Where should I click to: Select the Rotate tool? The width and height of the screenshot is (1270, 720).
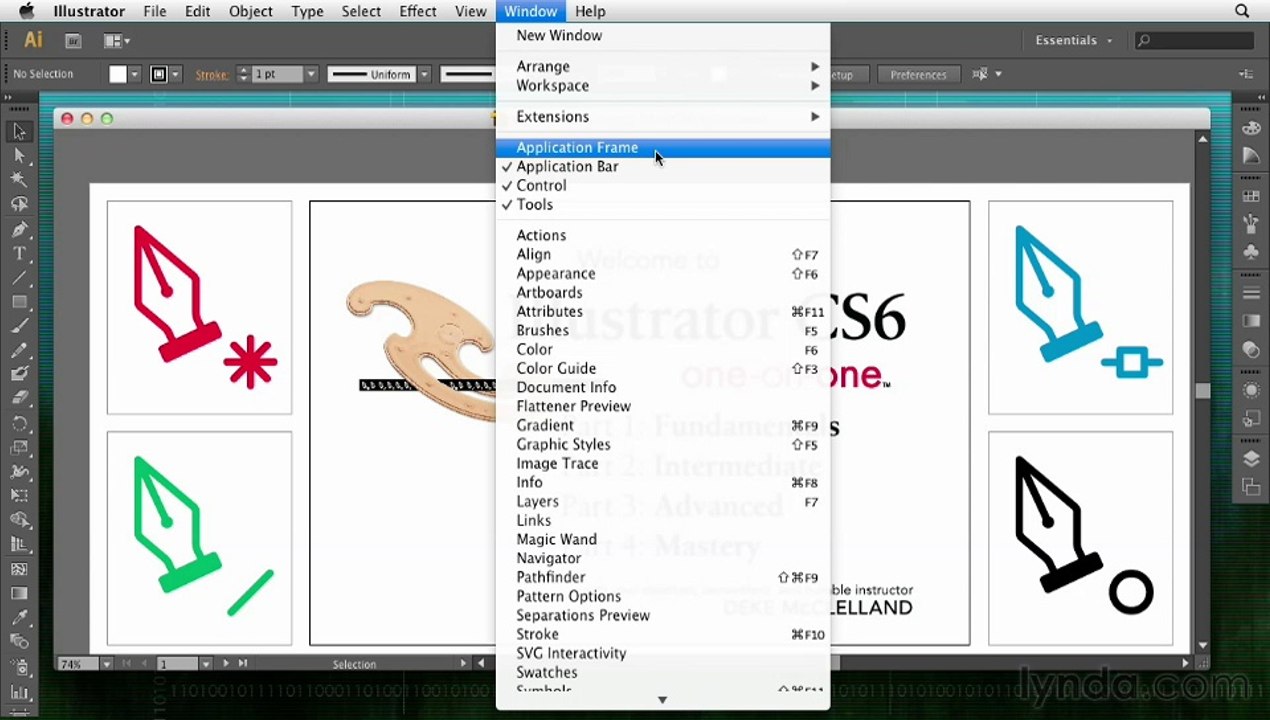[19, 423]
